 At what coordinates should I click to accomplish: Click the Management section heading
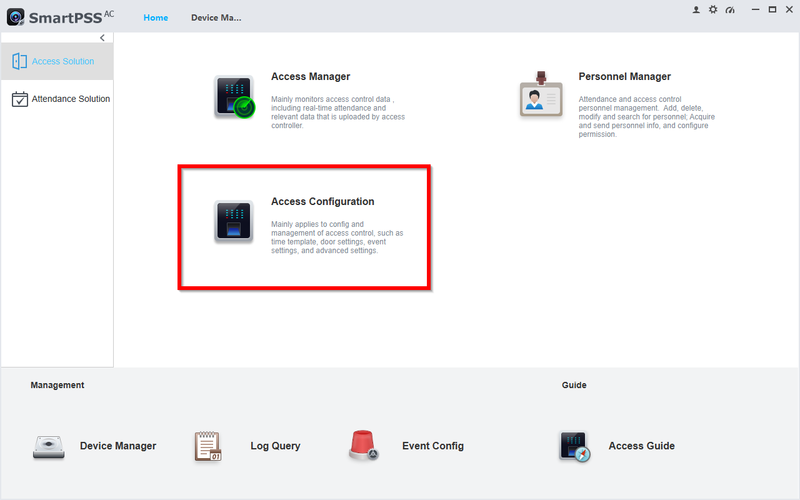coord(57,385)
